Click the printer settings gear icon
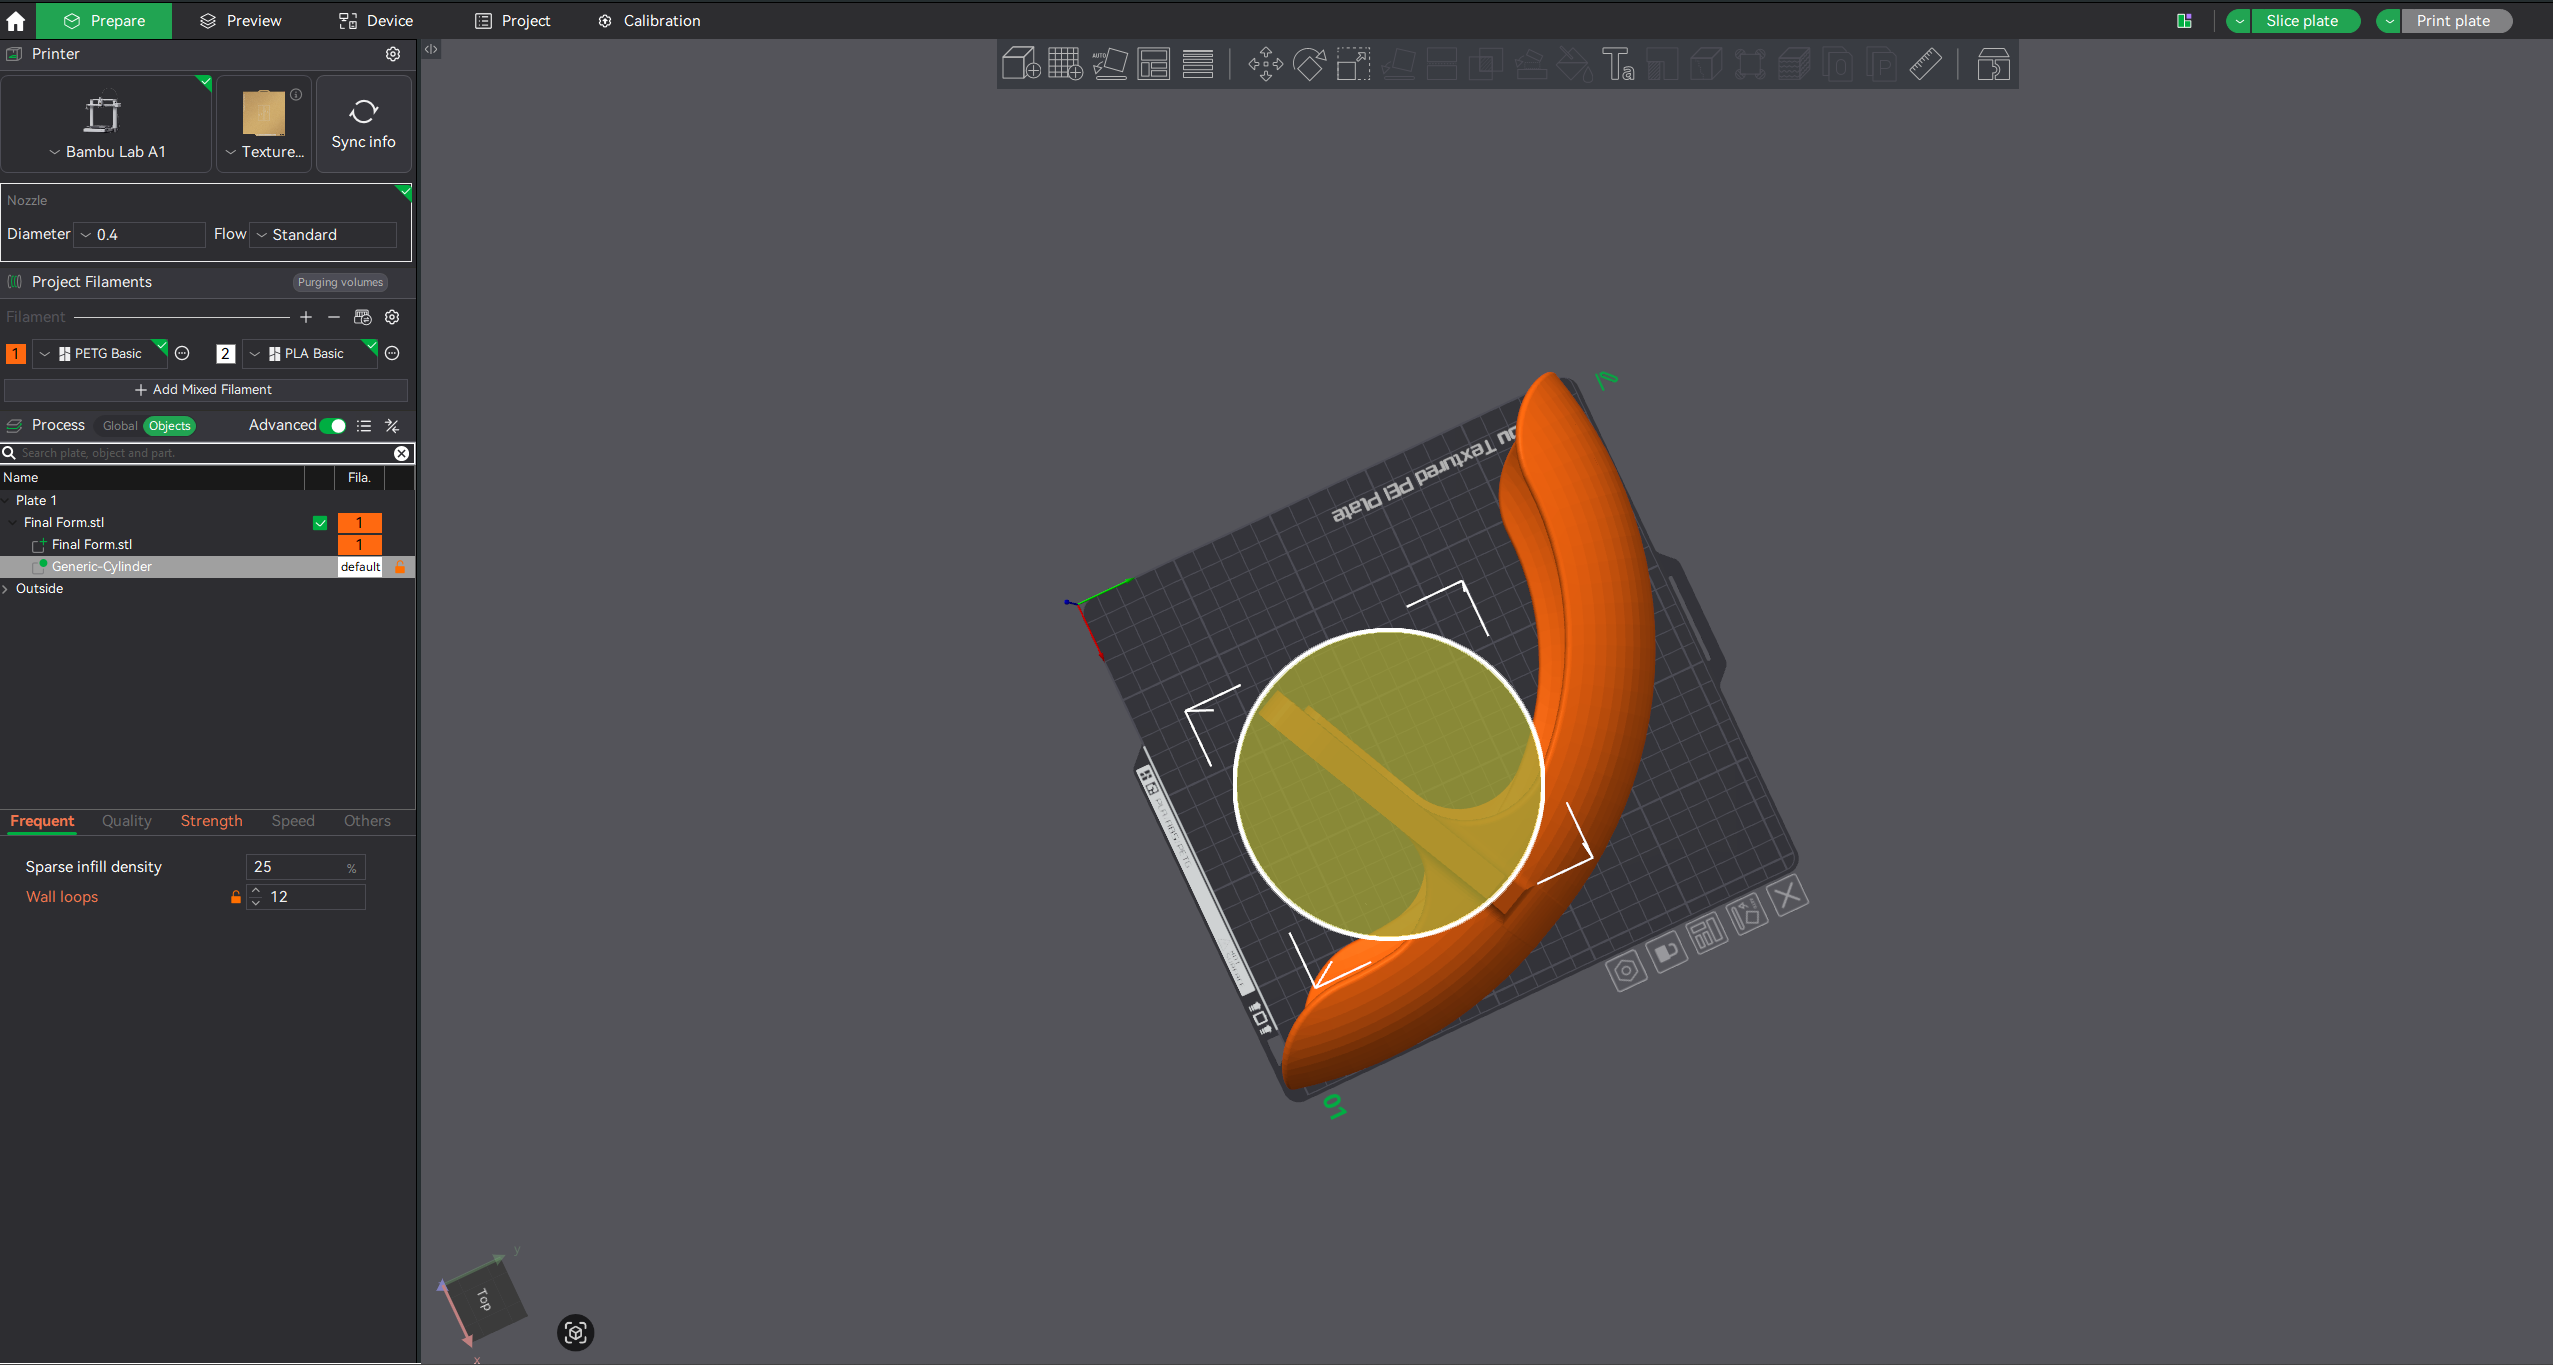This screenshot has width=2553, height=1365. coord(393,54)
